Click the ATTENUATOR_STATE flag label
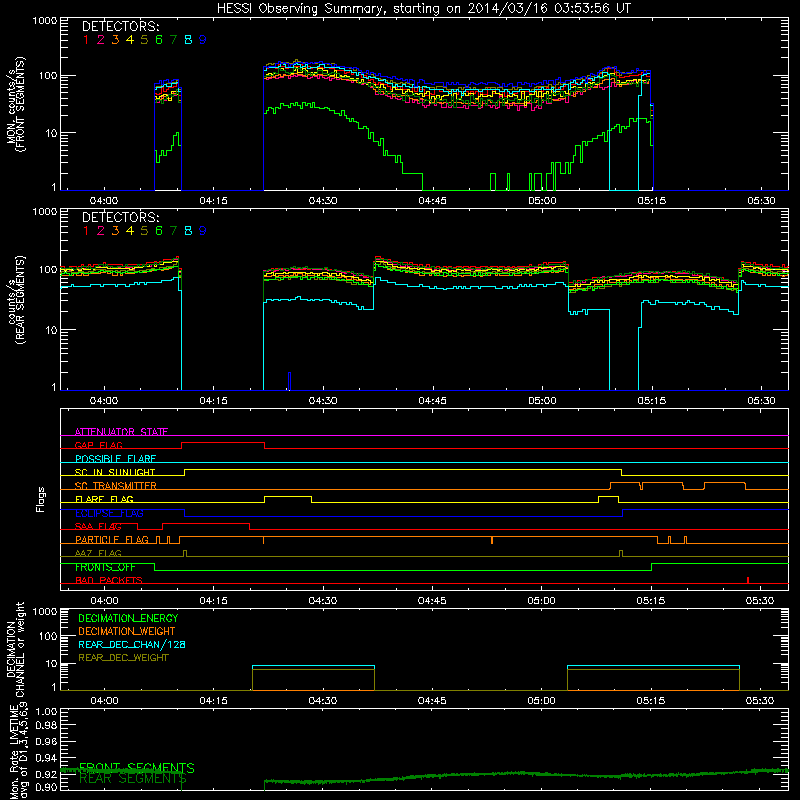The height and width of the screenshot is (800, 800). pos(121,432)
